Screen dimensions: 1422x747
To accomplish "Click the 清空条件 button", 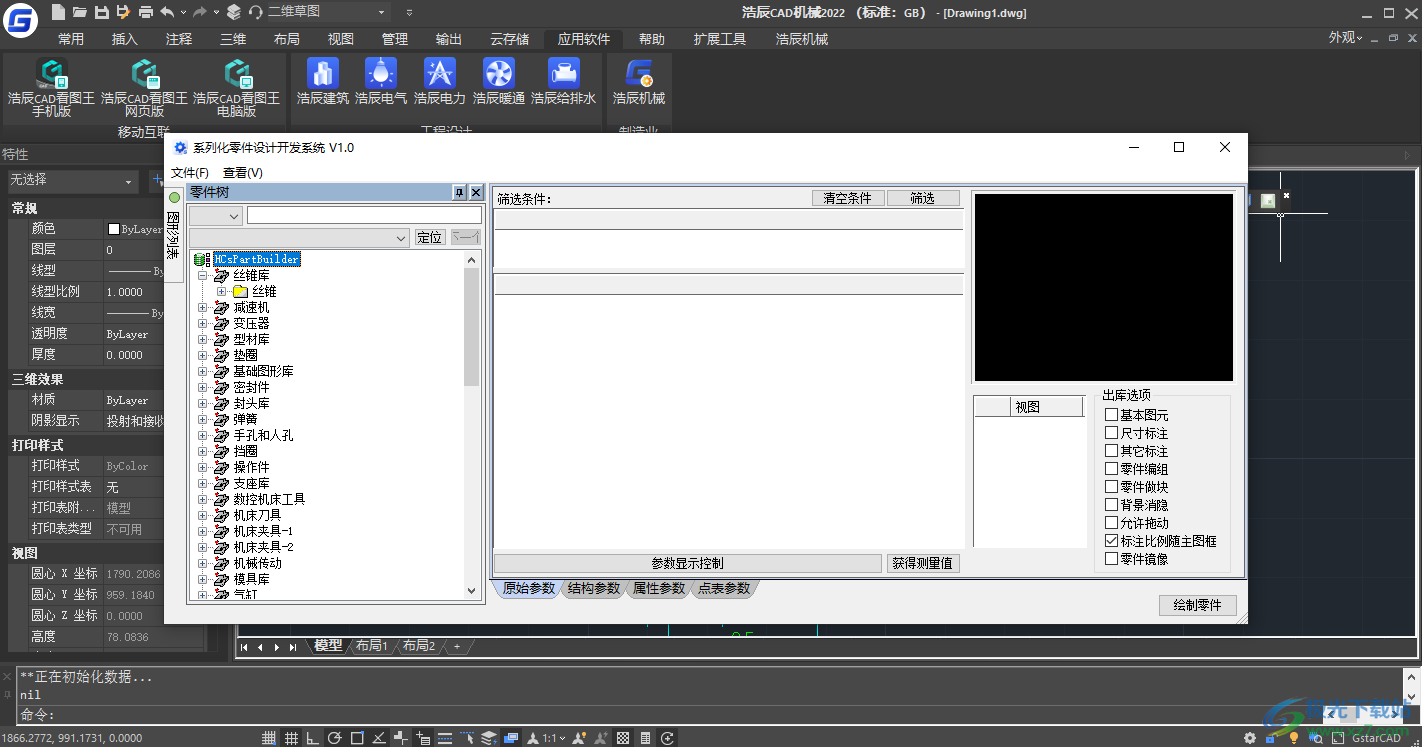I will click(x=848, y=198).
